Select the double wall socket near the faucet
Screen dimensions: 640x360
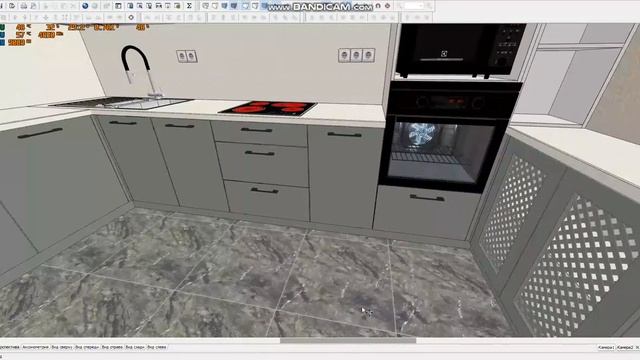(187, 56)
